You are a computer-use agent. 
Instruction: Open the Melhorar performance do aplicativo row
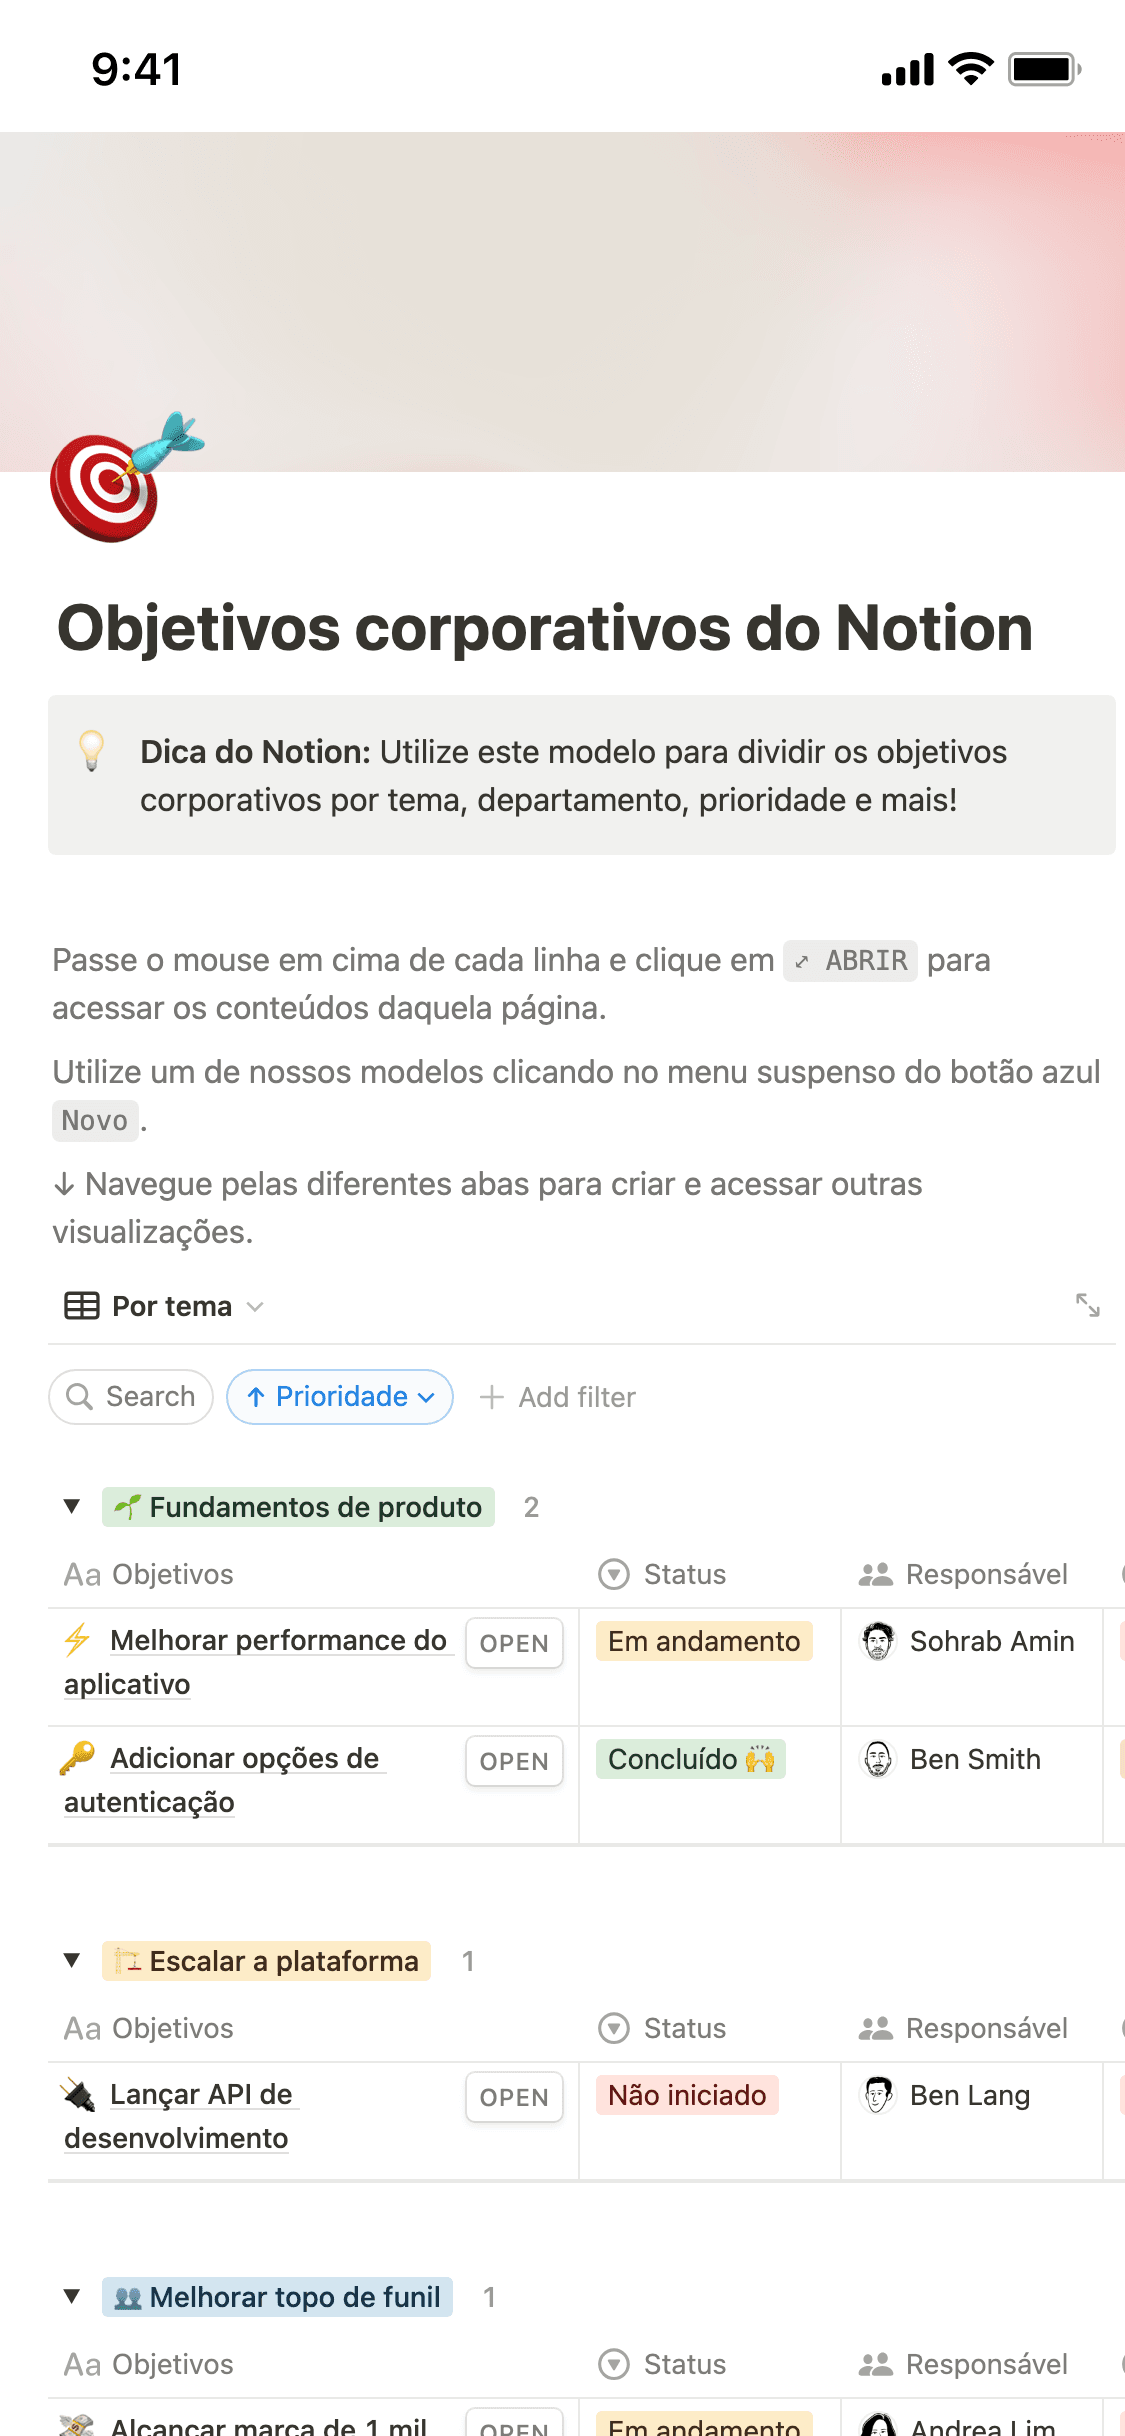[514, 1643]
